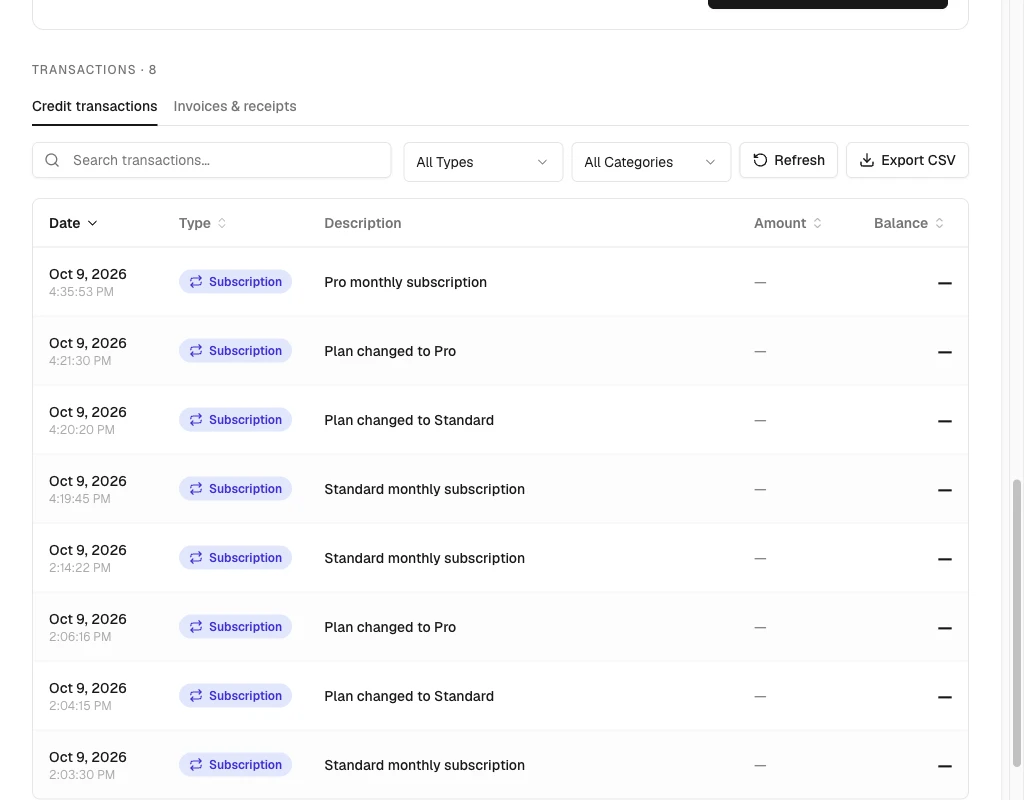Click the Date column sort chevron

point(93,223)
